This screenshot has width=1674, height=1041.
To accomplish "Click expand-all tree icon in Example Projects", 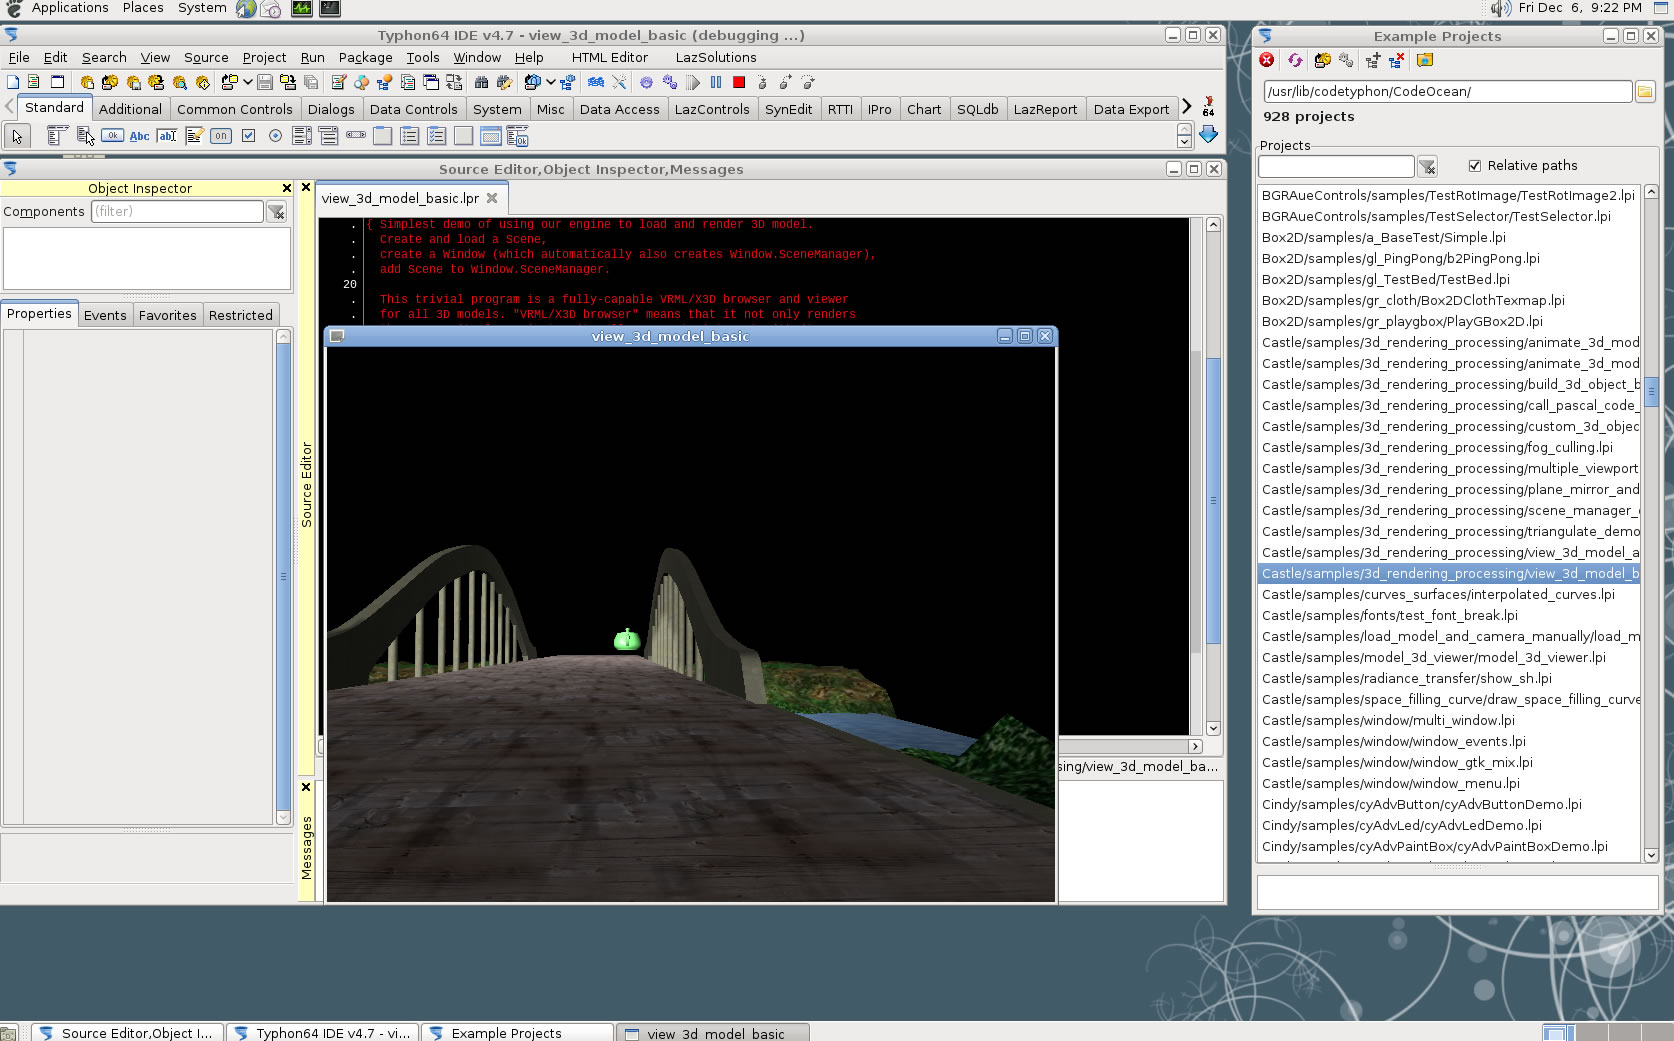I will [1373, 60].
